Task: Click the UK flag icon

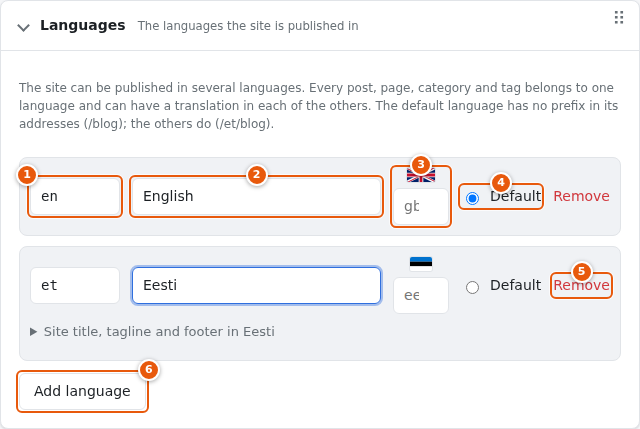Action: click(421, 175)
